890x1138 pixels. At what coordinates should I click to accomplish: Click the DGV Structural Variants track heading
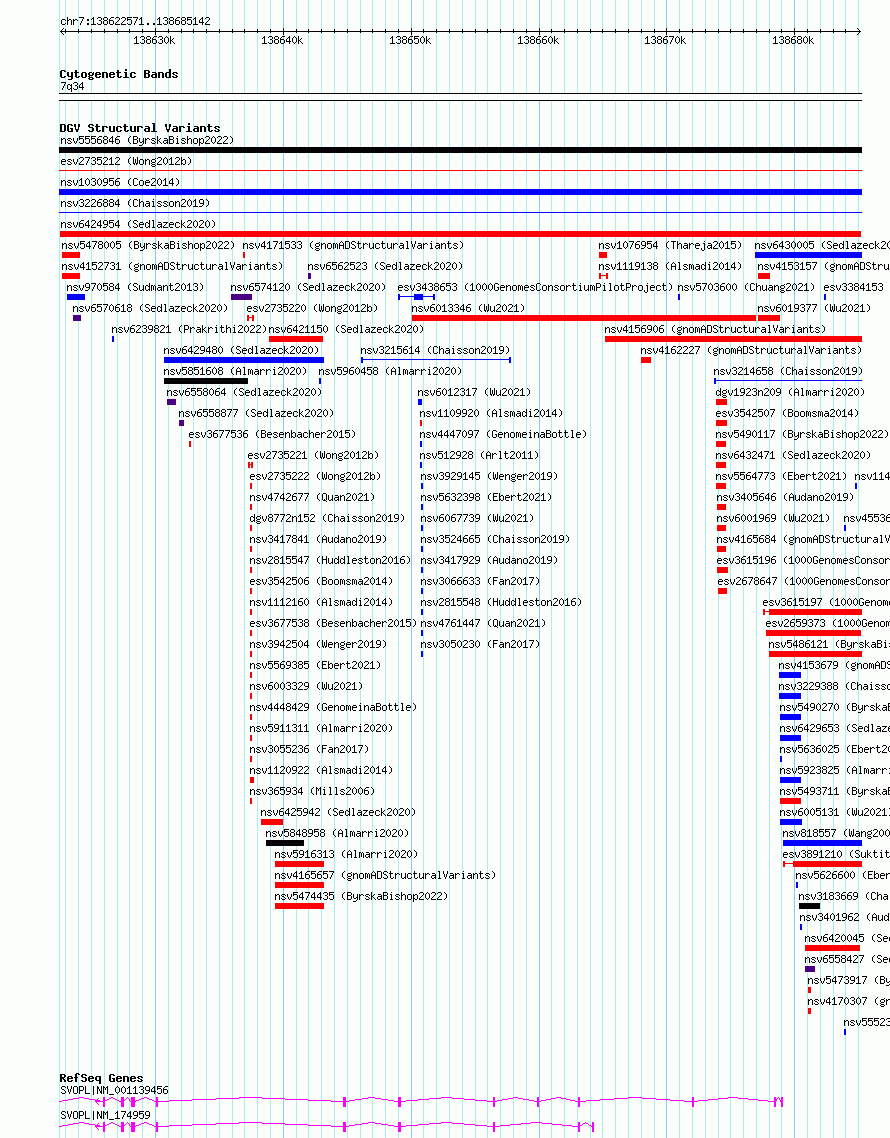(139, 128)
